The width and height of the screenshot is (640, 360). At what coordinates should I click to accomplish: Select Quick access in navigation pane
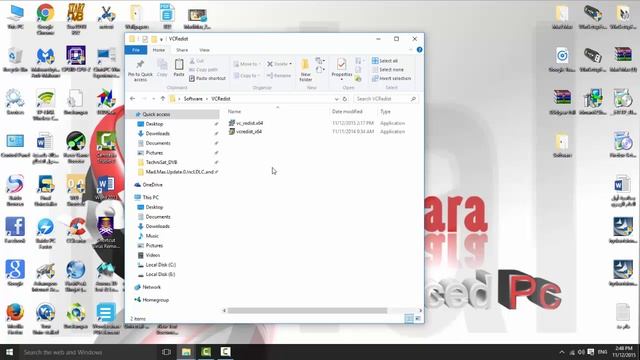(x=156, y=114)
